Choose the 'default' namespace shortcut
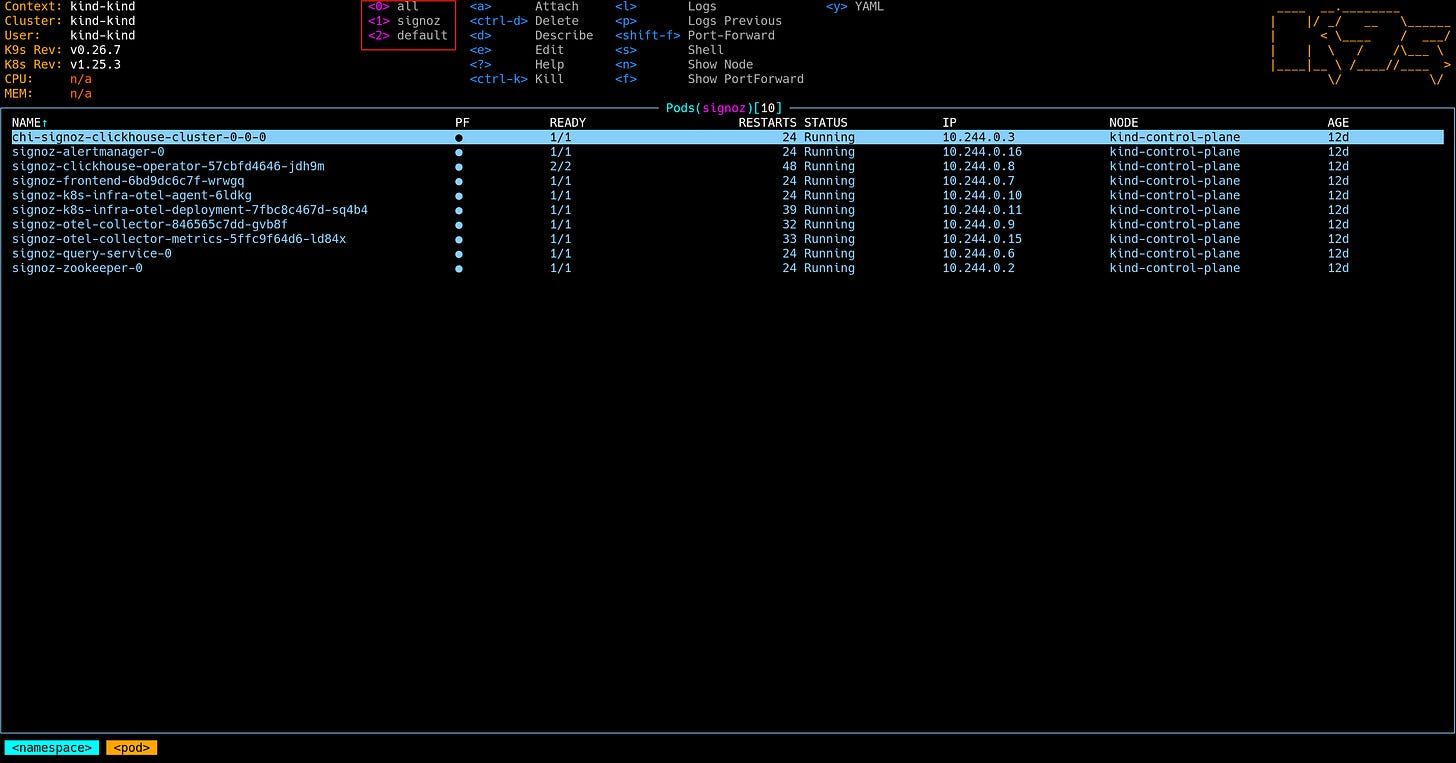The image size is (1456, 763). point(408,35)
